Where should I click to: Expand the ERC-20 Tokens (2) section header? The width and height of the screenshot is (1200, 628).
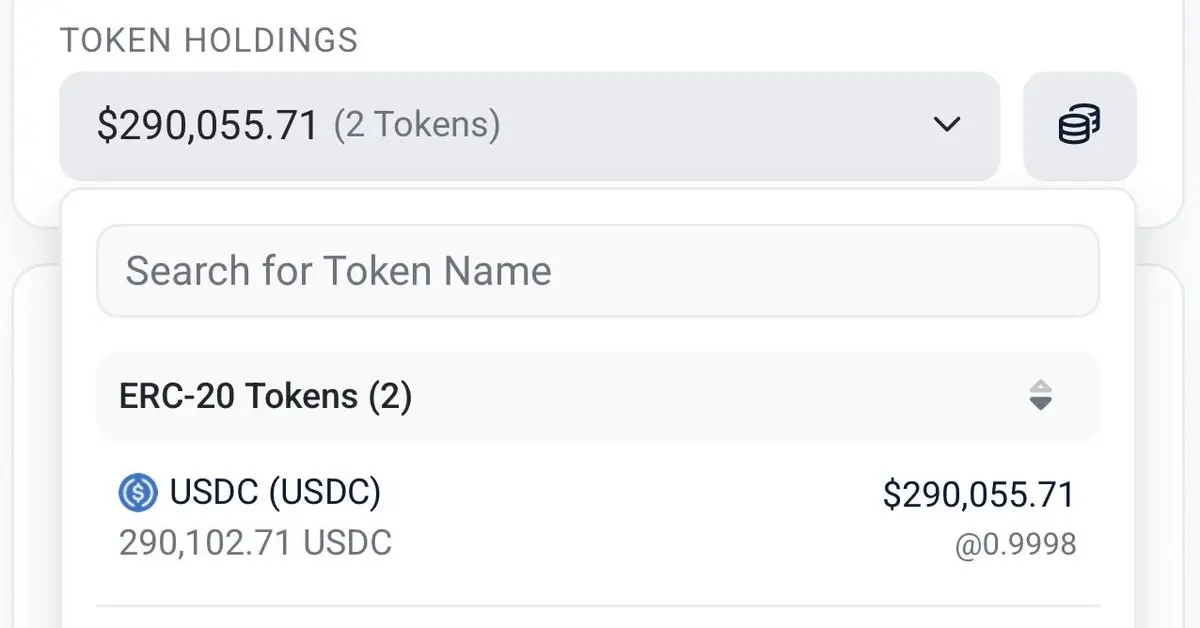click(598, 397)
